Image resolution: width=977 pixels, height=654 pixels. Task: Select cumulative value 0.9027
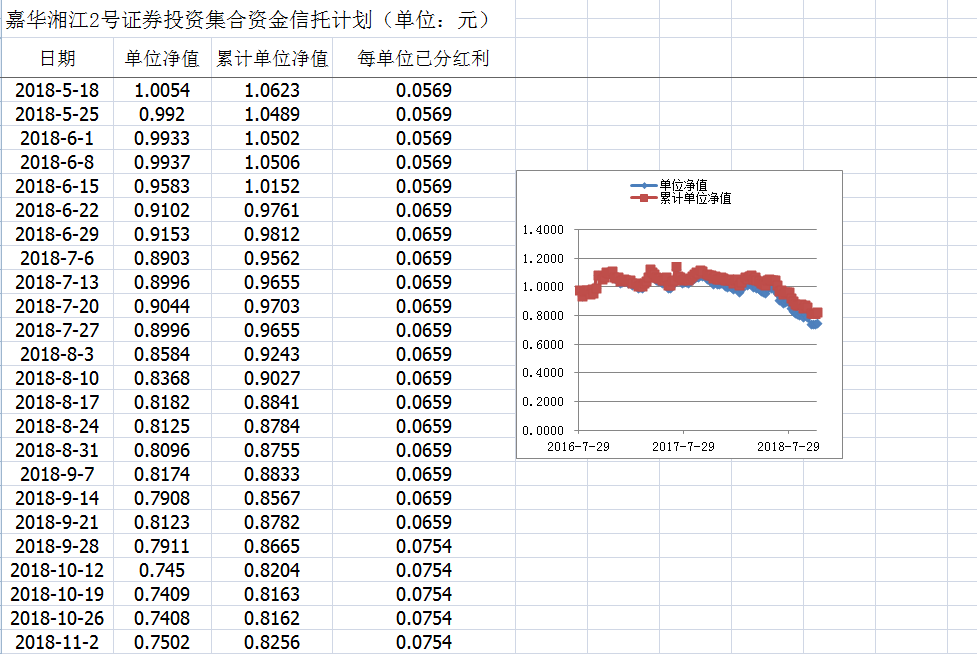tap(272, 378)
